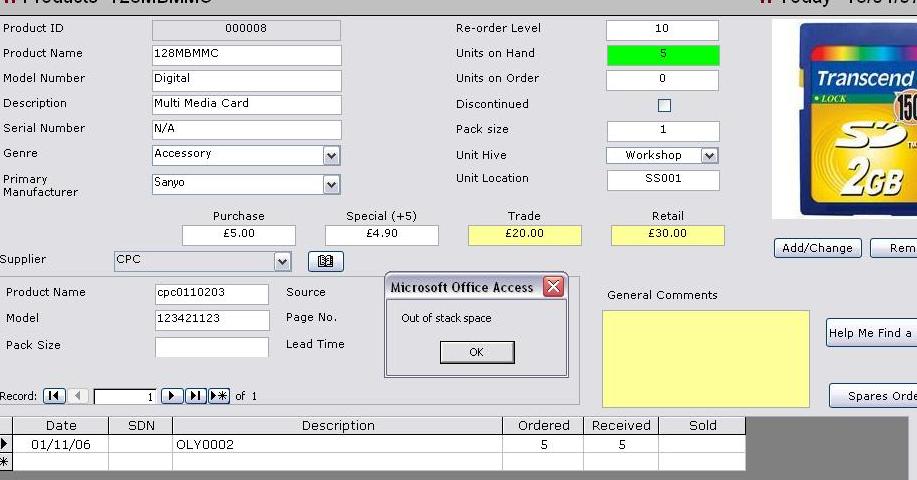Click the manufacturer combo box showing Sanyo

(246, 185)
